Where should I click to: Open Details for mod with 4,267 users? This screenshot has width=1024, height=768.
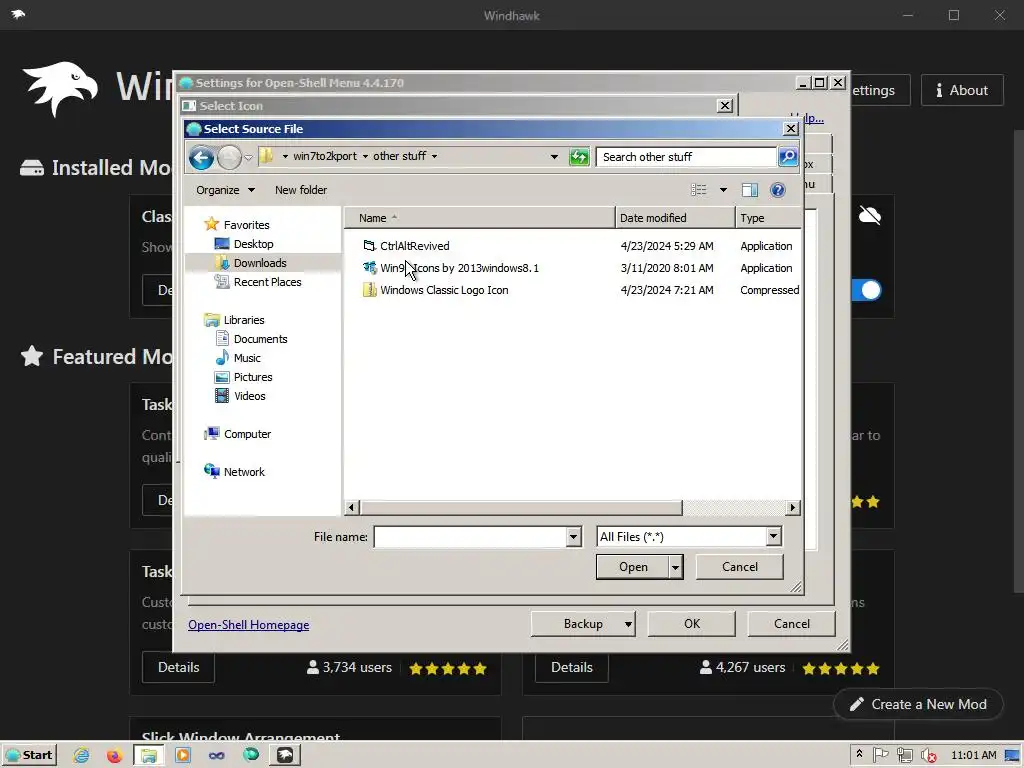coord(571,667)
